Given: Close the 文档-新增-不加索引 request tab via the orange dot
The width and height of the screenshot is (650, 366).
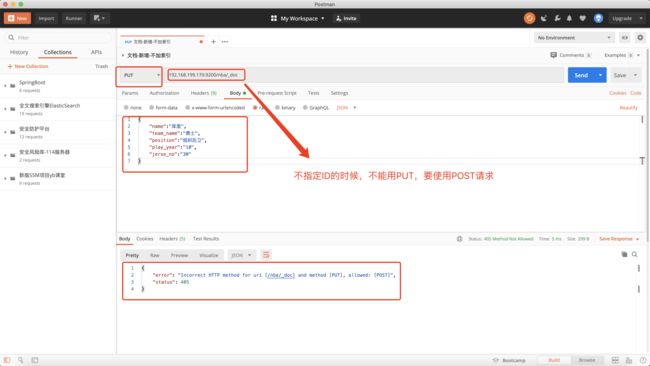Looking at the screenshot, I should point(201,42).
